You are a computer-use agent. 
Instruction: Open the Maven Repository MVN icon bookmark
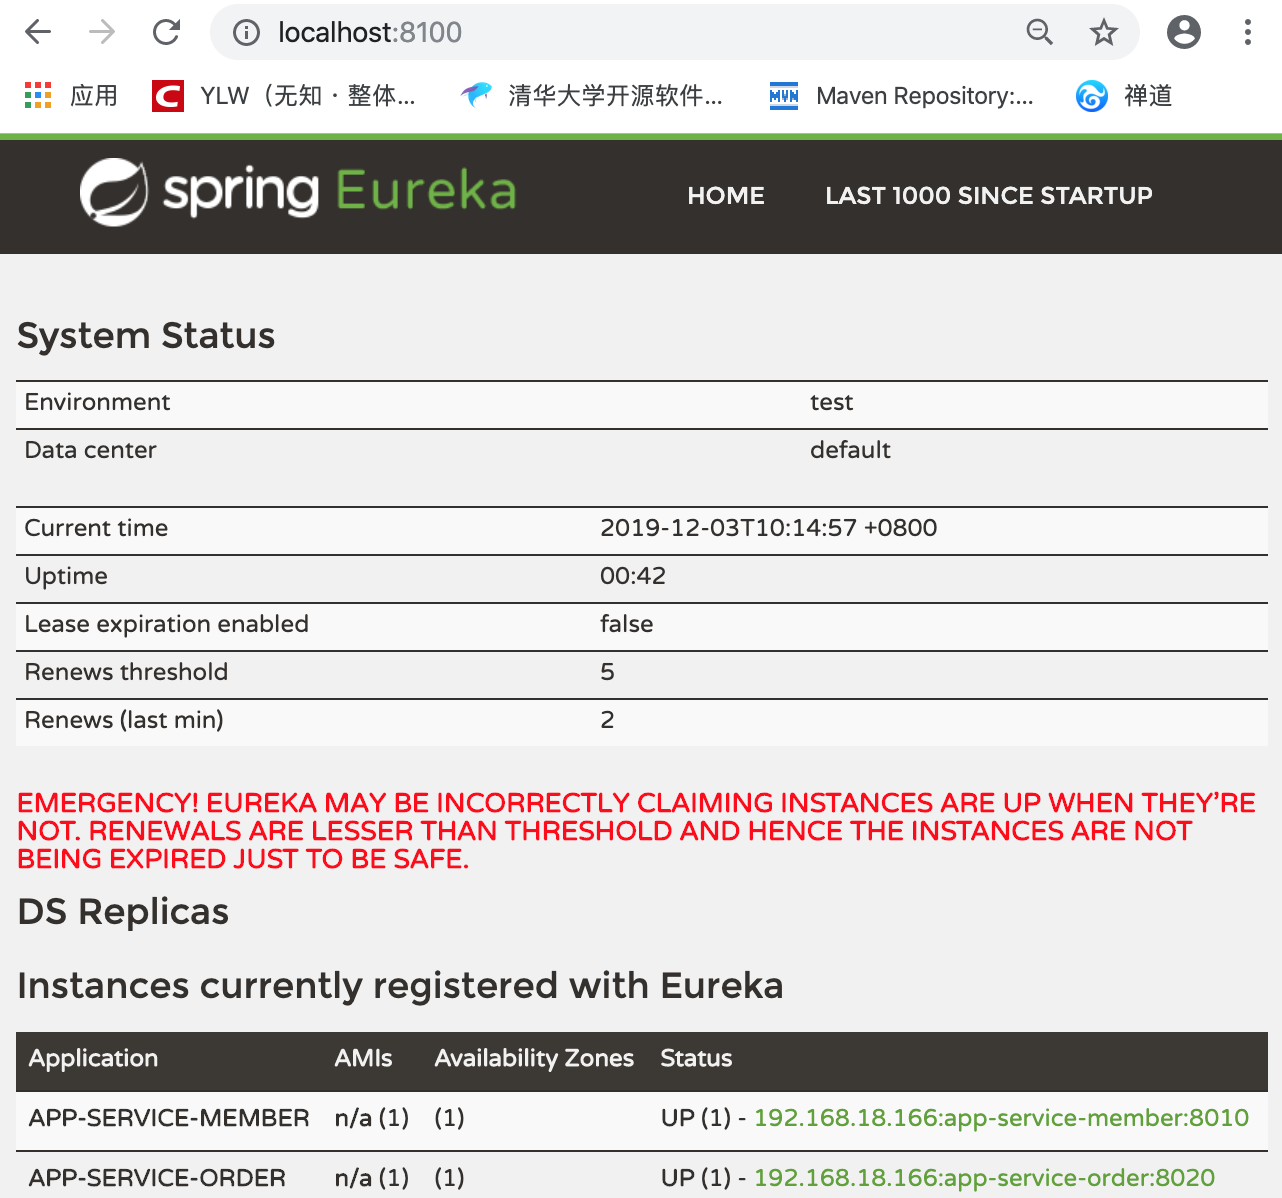pos(784,96)
